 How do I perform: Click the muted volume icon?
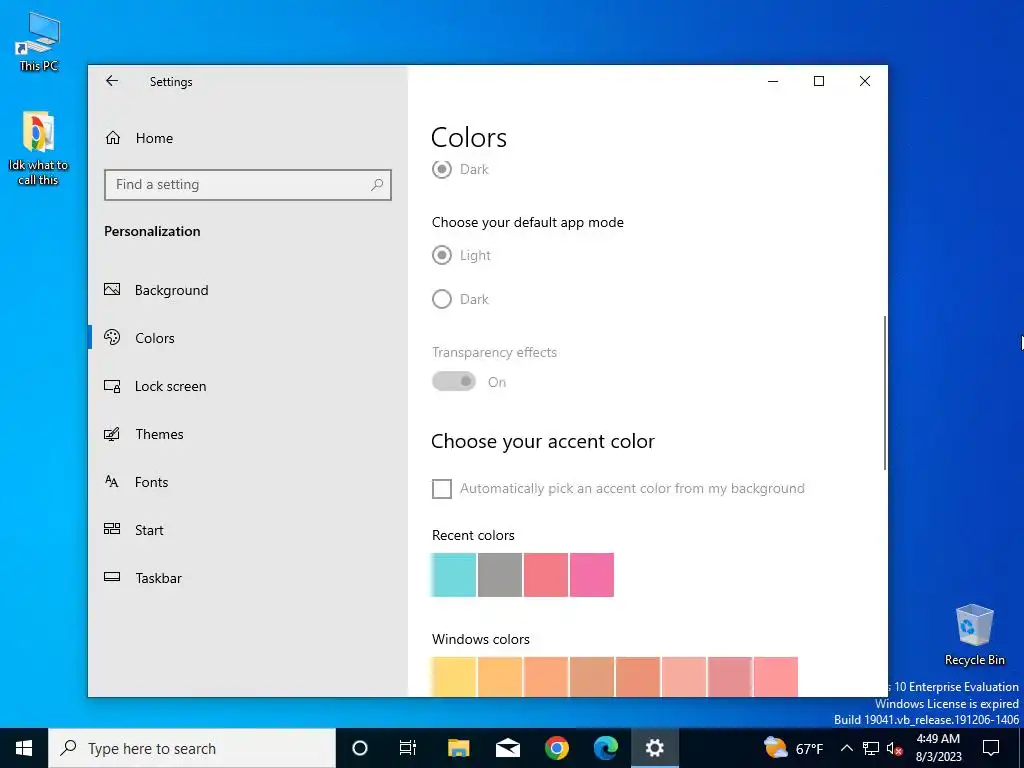895,748
